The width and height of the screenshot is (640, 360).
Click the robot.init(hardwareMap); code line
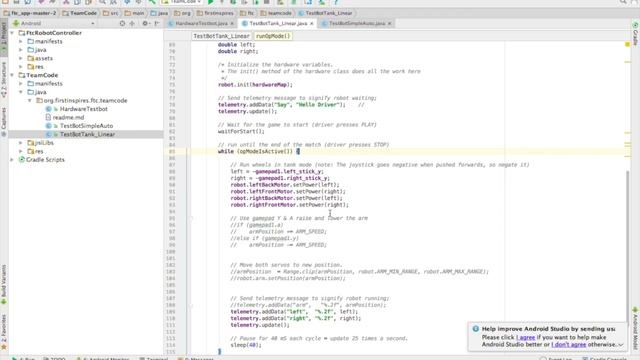(x=256, y=84)
